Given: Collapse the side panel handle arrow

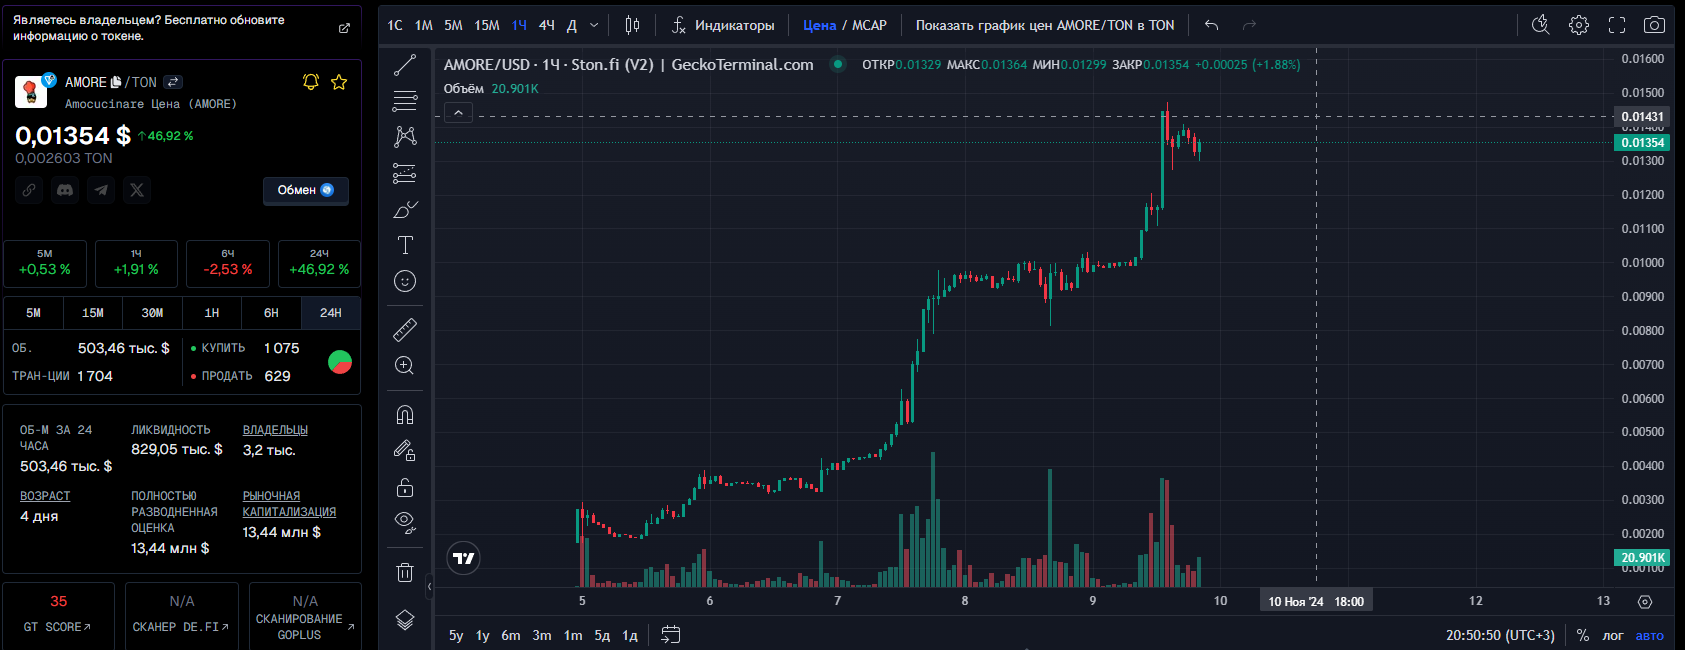Looking at the screenshot, I should pyautogui.click(x=429, y=587).
